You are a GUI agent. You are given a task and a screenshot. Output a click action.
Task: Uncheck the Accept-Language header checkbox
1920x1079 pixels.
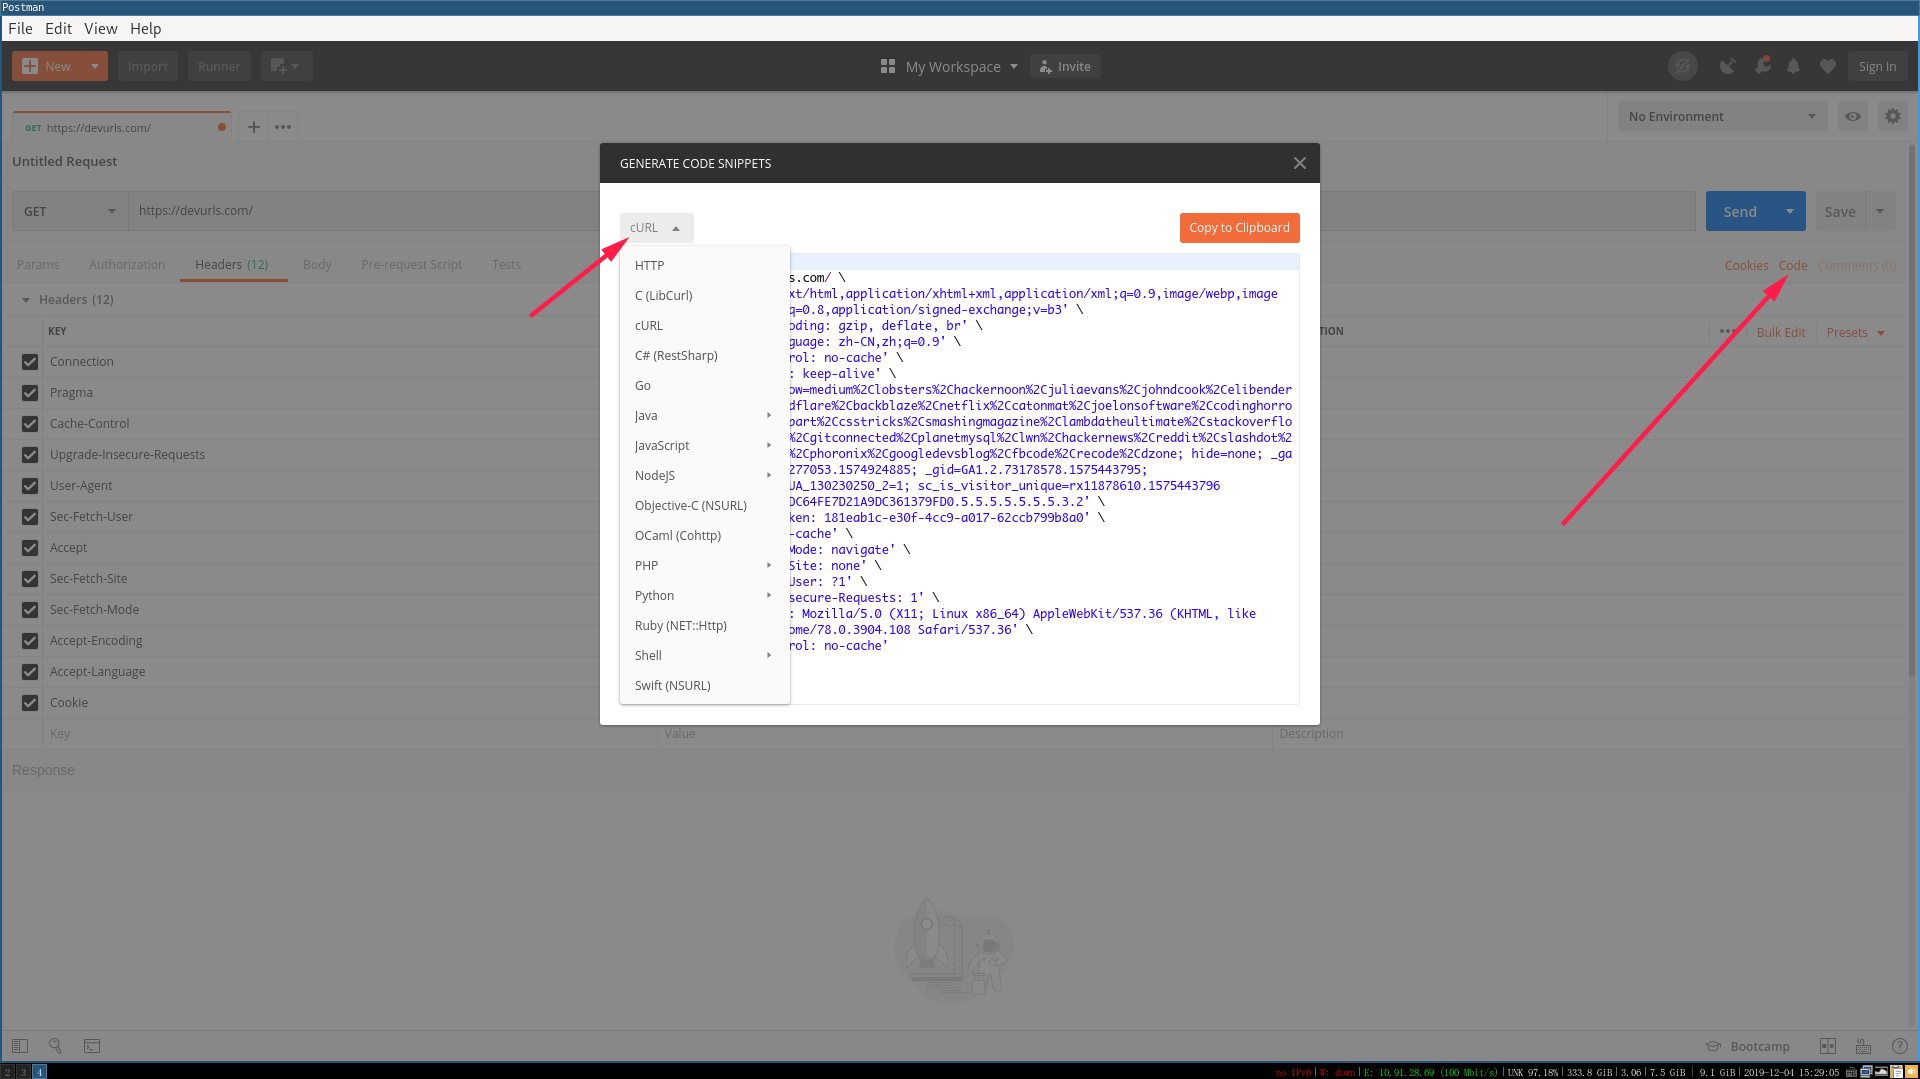(30, 672)
